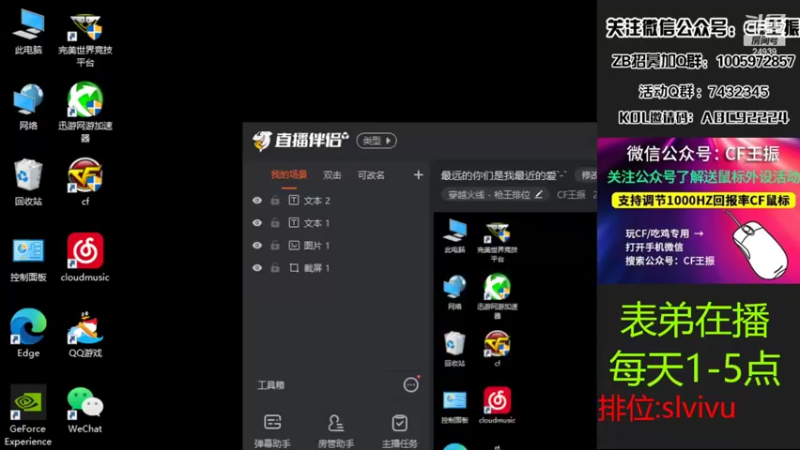Toggle lock on 文本 2 source

coord(275,200)
